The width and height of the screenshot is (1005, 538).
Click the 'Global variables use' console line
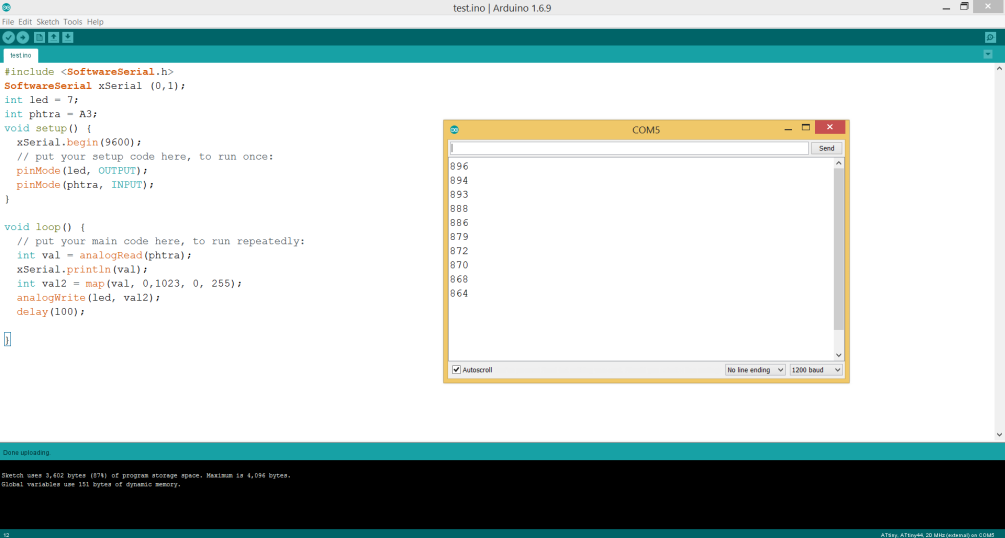coord(91,485)
